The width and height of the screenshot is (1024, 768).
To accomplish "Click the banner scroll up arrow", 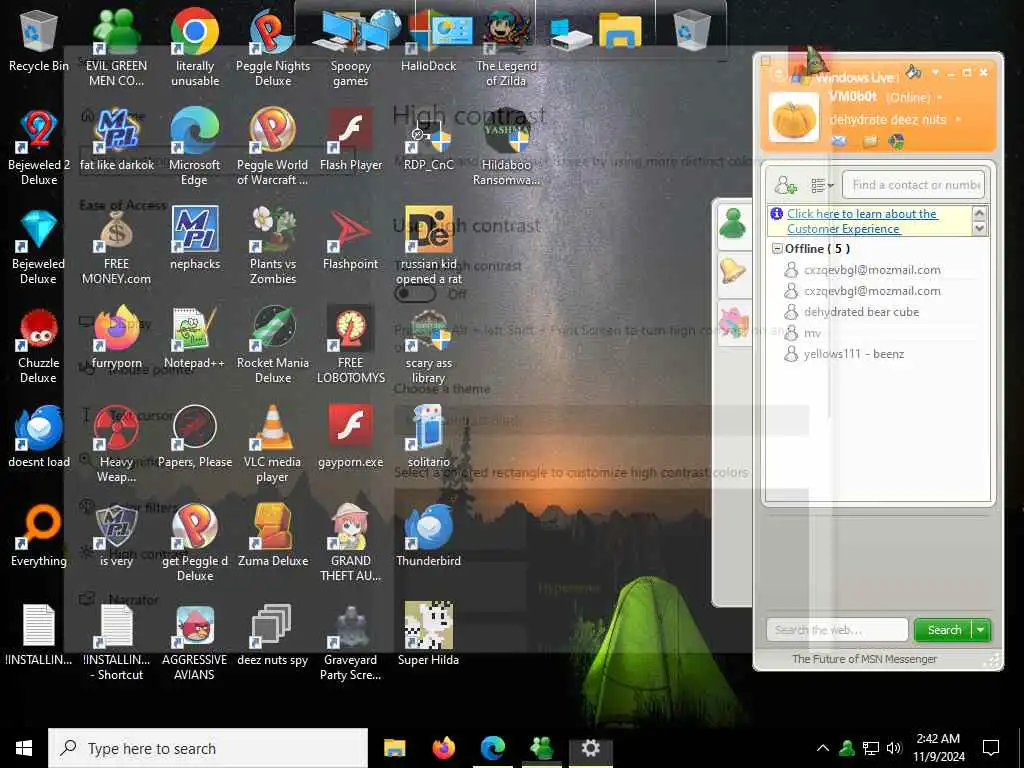I will [979, 213].
